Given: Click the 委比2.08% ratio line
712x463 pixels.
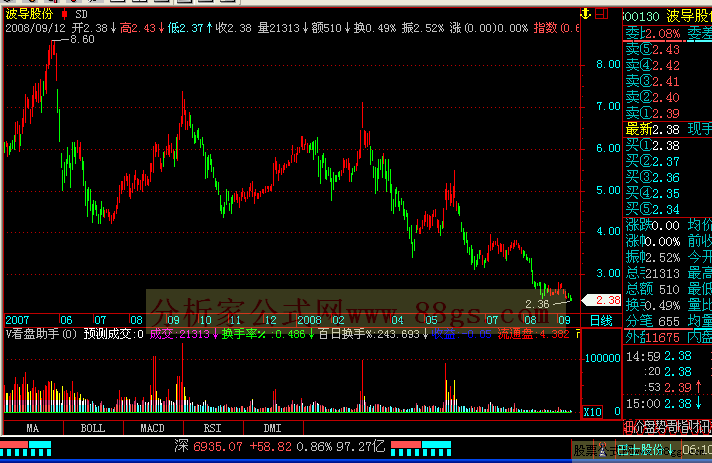Looking at the screenshot, I should 653,34.
